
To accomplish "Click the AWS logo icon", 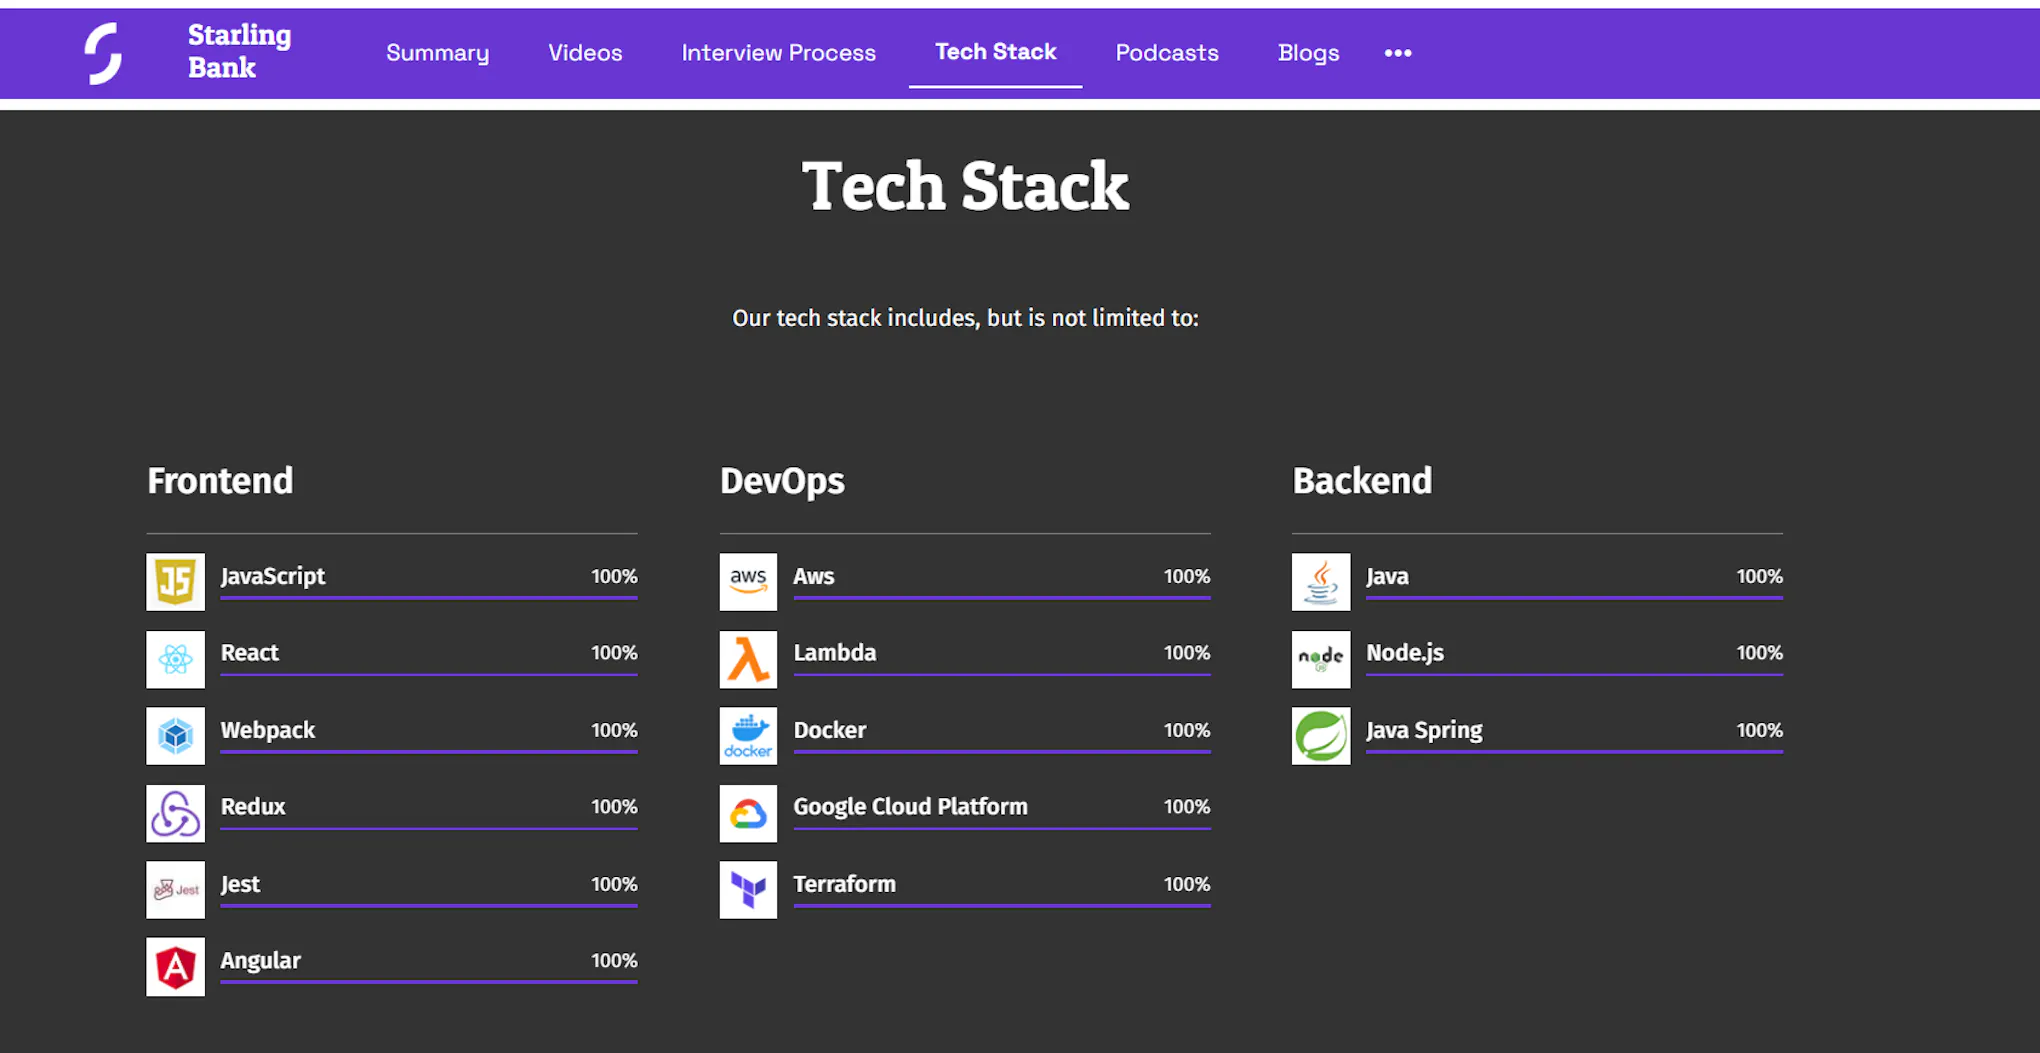I will point(748,581).
